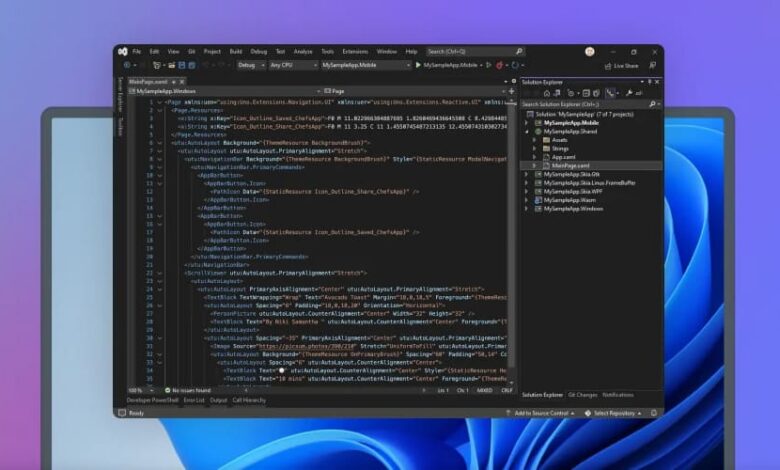Click the CRLF line ending indicator
This screenshot has width=780, height=470.
click(506, 390)
